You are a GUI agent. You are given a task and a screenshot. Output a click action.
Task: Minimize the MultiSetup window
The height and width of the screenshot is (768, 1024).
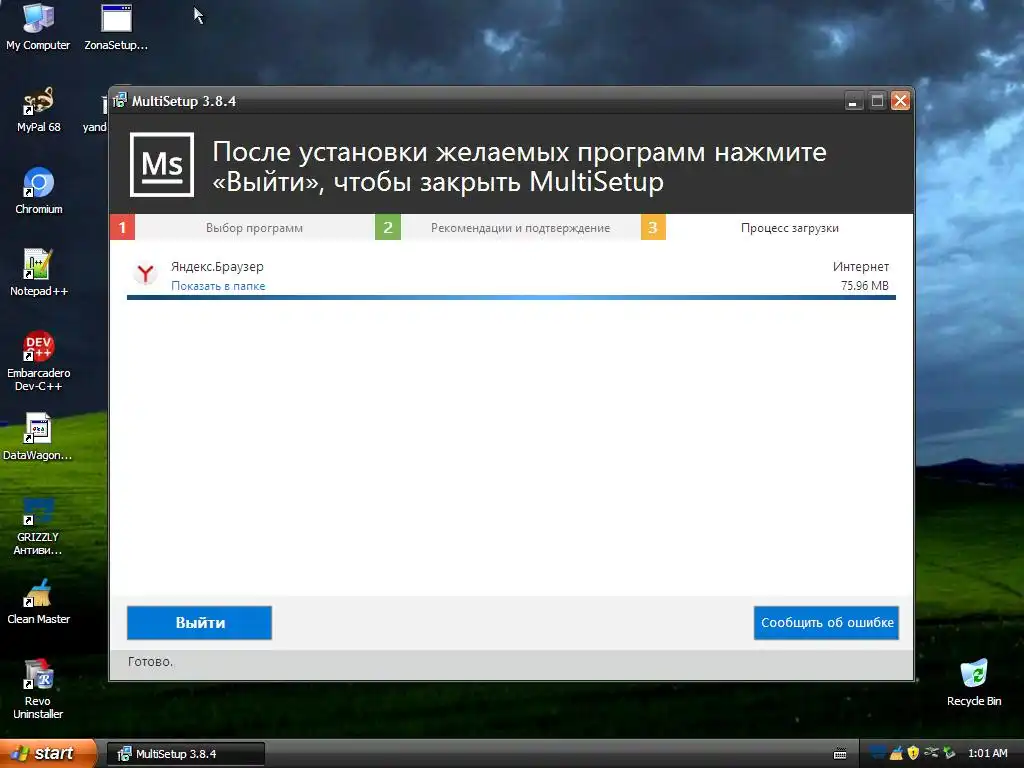[852, 101]
